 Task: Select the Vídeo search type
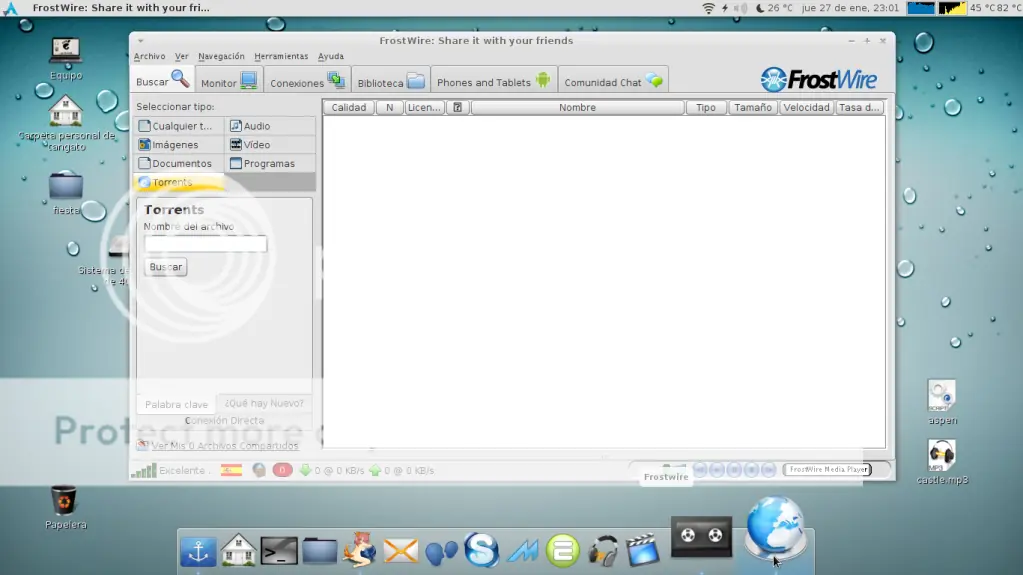pyautogui.click(x=269, y=145)
